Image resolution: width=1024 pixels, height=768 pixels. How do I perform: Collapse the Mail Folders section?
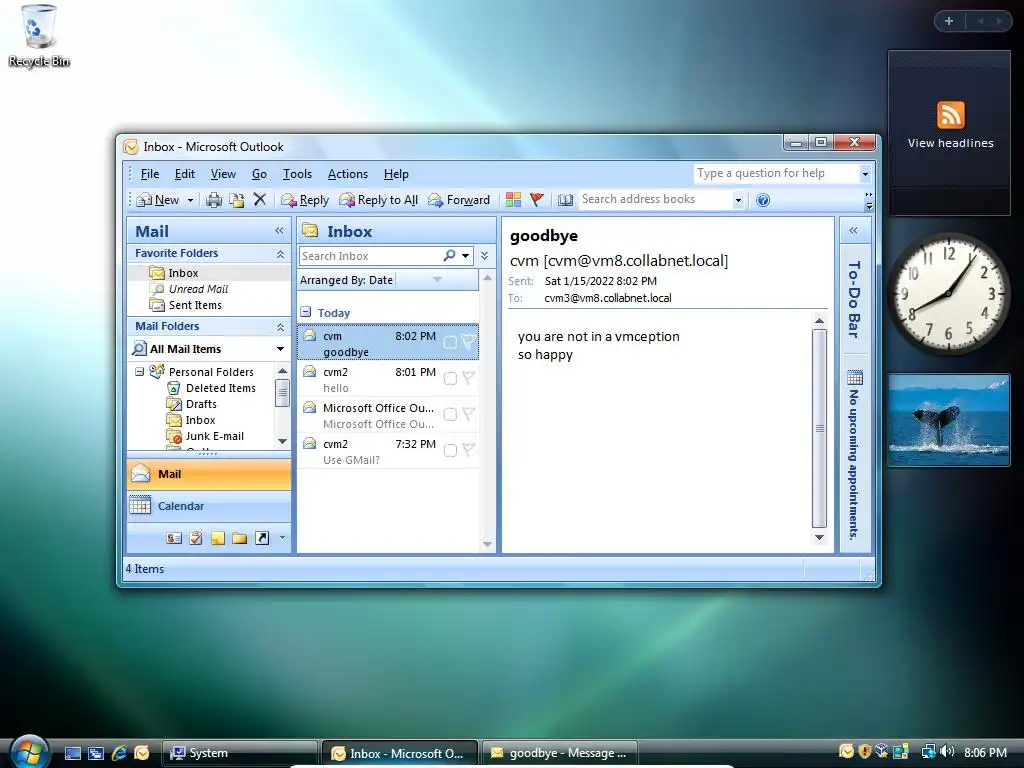point(280,327)
